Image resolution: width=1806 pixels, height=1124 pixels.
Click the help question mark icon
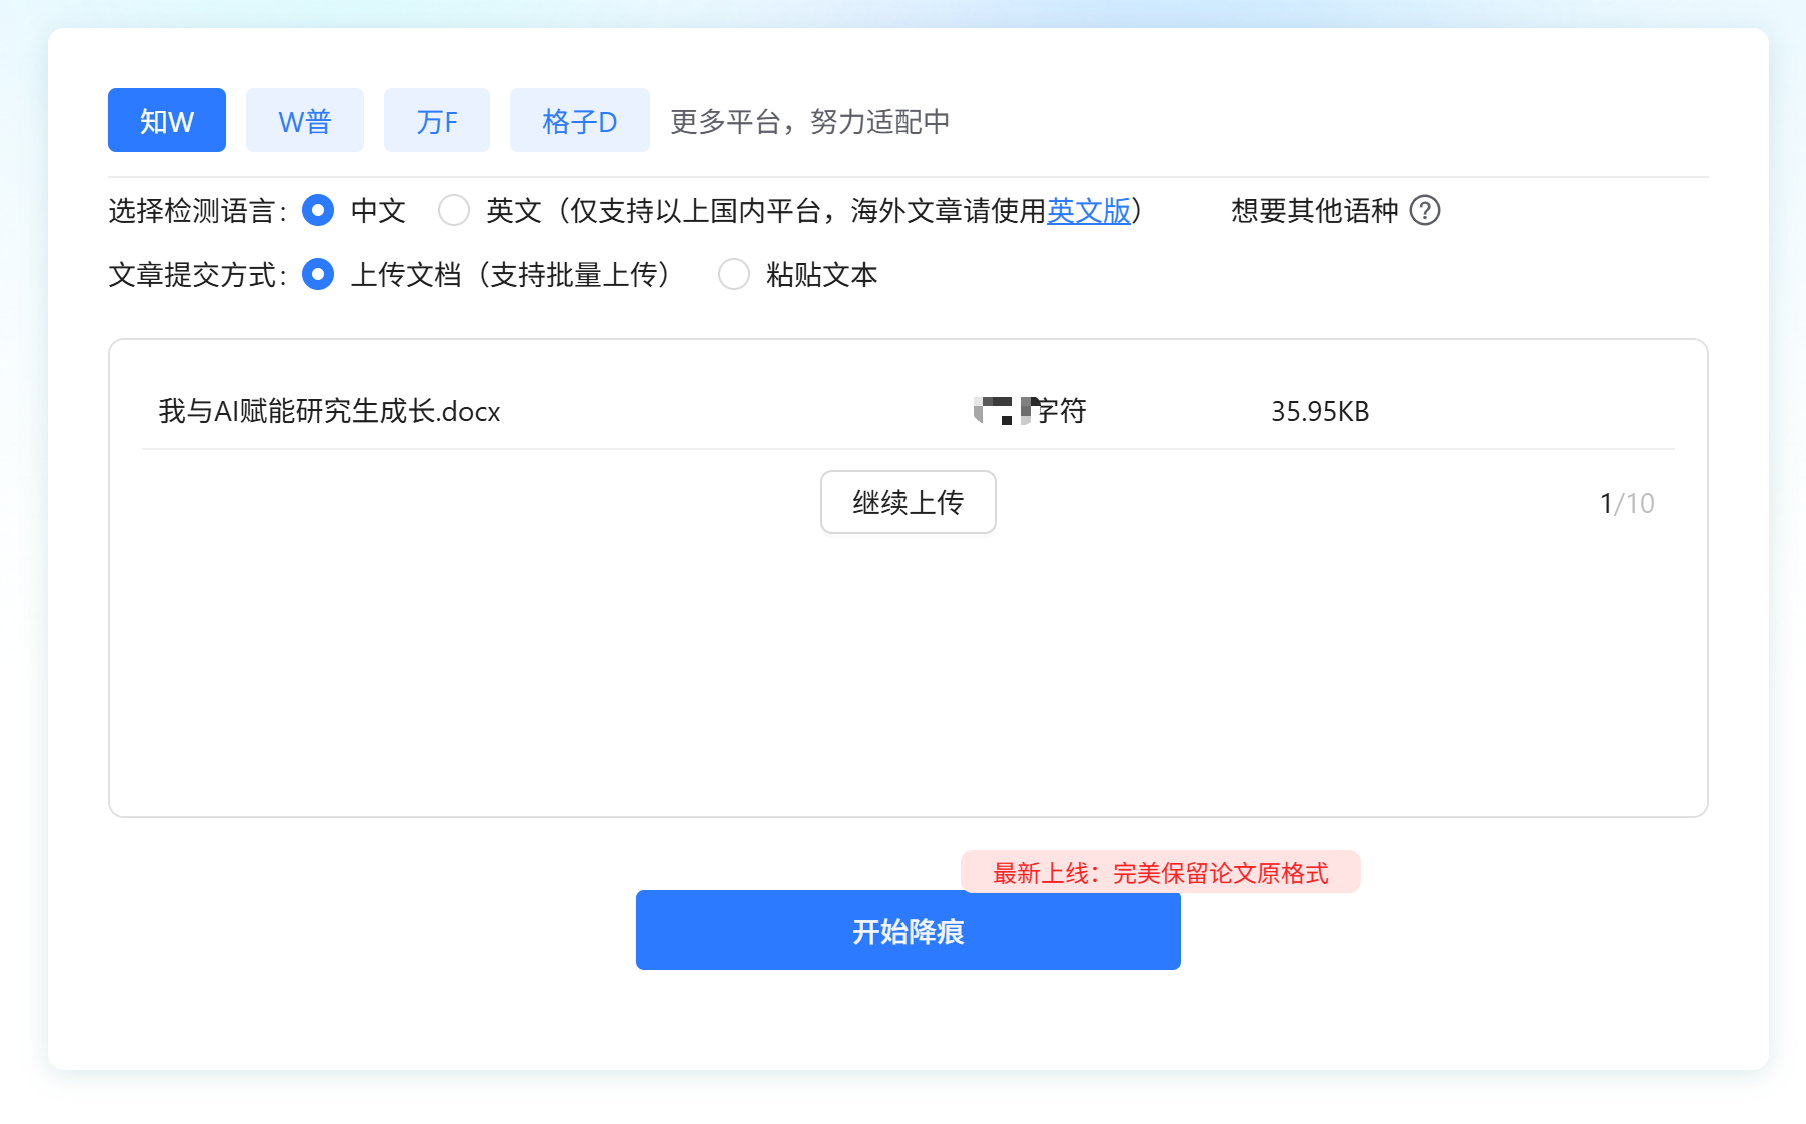[x=1425, y=210]
